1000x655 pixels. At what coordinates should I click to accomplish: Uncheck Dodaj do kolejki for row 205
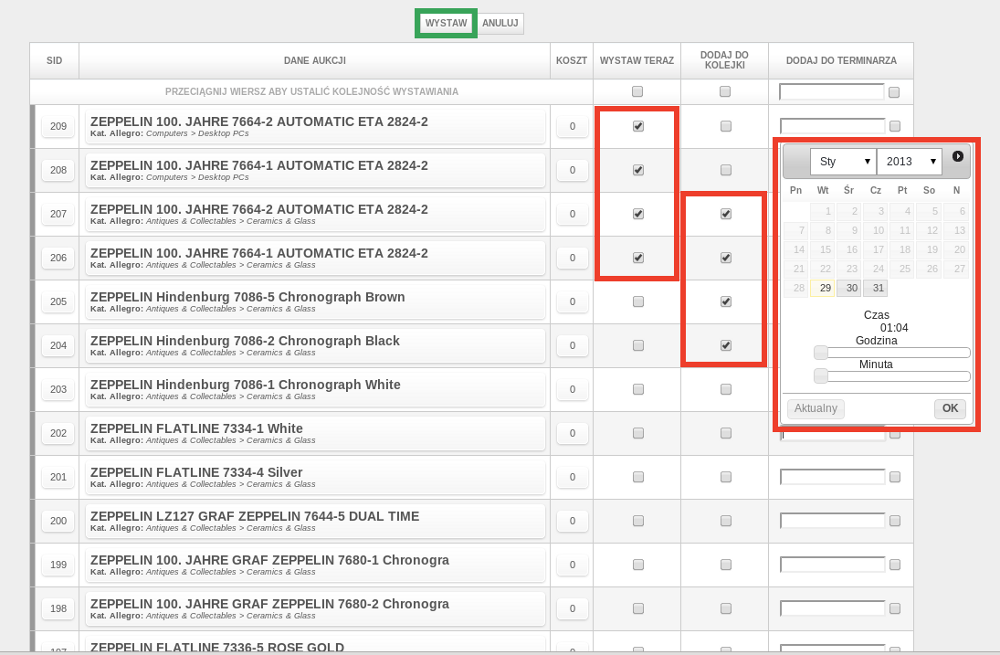click(726, 302)
